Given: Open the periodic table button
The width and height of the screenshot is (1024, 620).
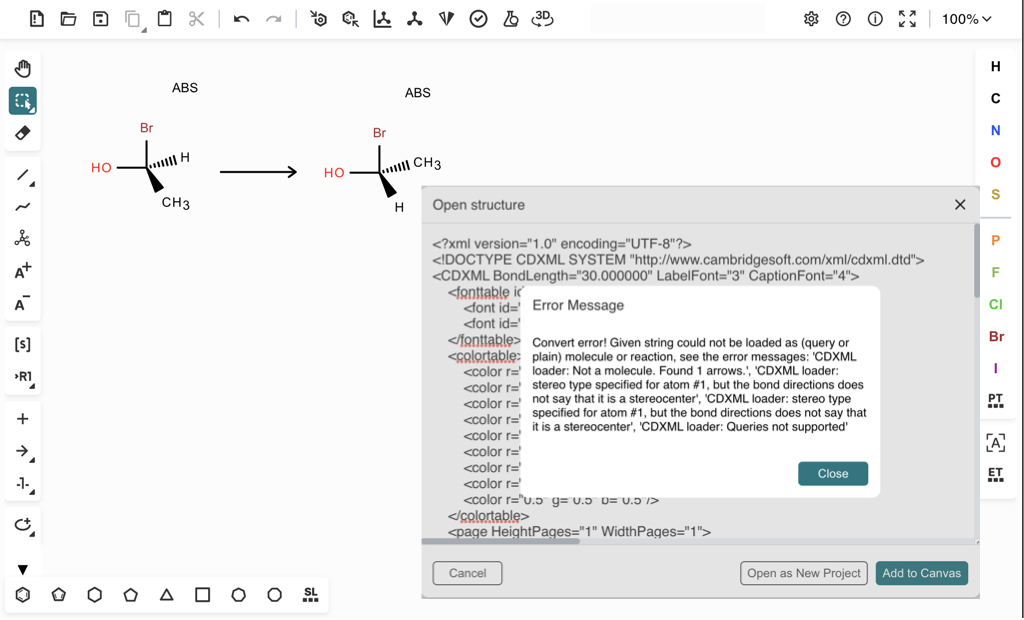Looking at the screenshot, I should [x=995, y=400].
